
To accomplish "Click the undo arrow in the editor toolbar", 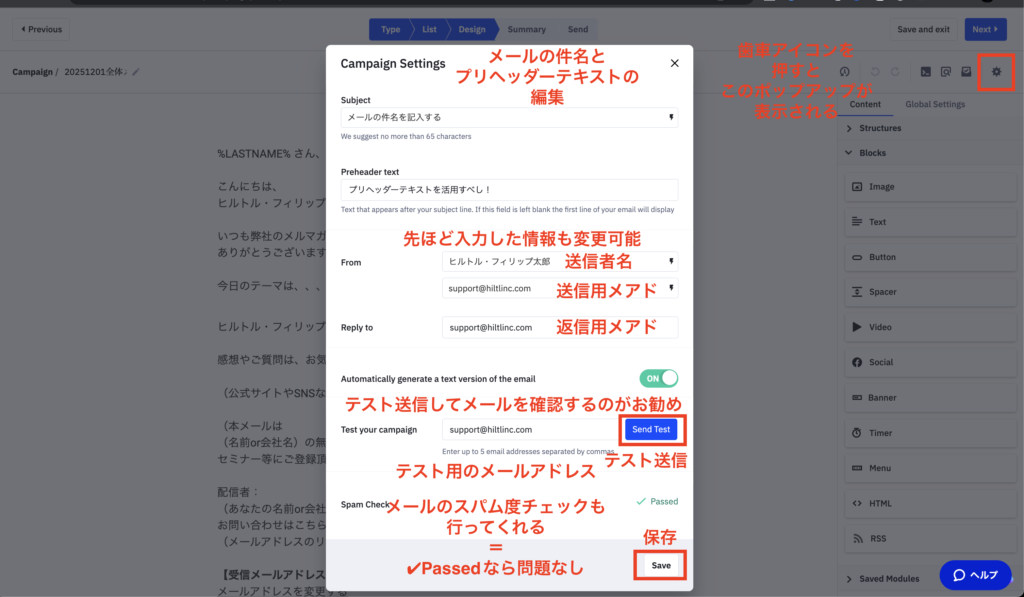I will click(875, 72).
